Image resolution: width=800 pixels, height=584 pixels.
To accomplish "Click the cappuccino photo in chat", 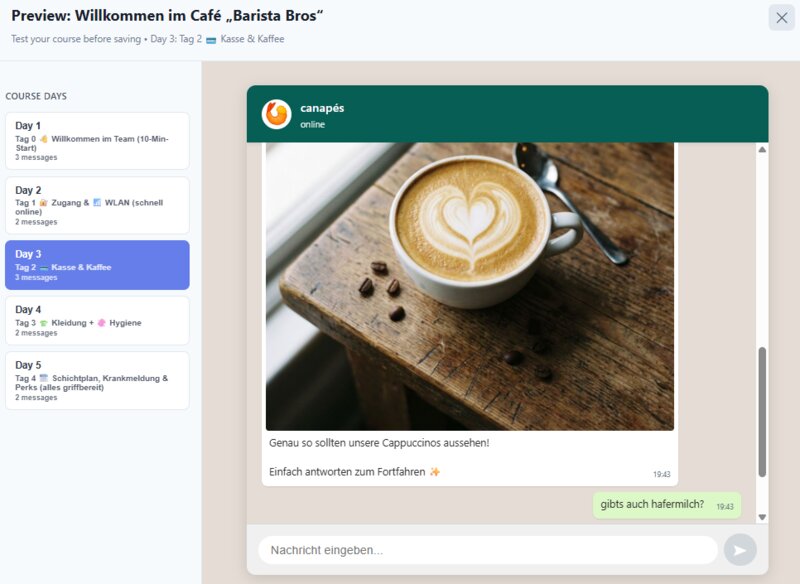I will click(x=470, y=286).
